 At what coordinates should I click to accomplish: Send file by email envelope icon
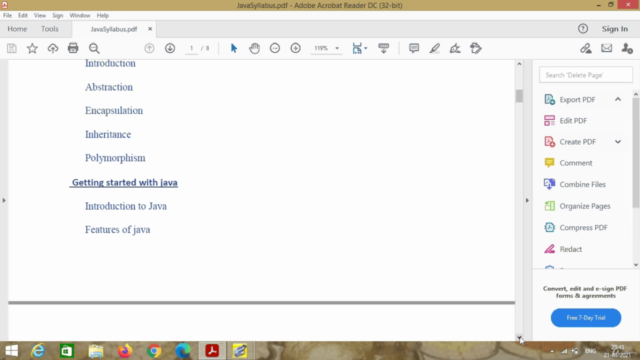[x=607, y=48]
